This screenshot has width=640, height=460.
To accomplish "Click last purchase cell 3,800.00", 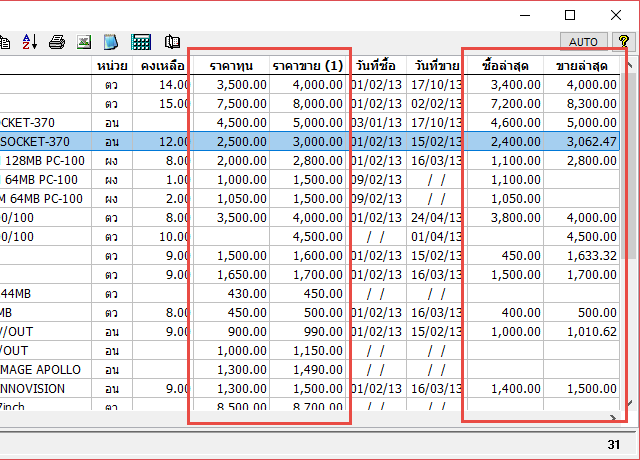I will [505, 218].
